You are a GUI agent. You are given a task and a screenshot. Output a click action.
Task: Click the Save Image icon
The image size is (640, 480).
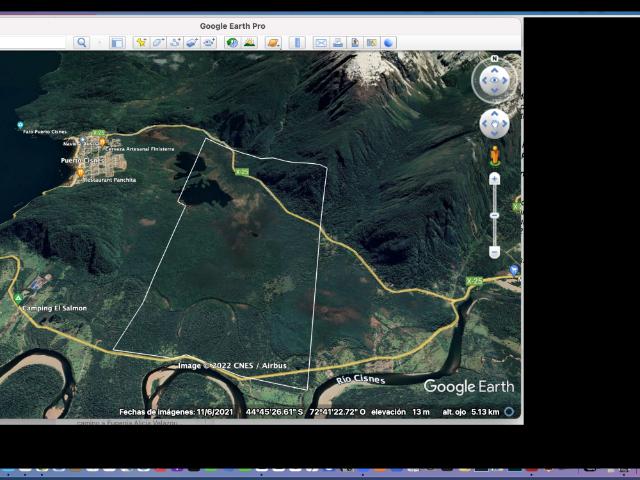point(355,42)
